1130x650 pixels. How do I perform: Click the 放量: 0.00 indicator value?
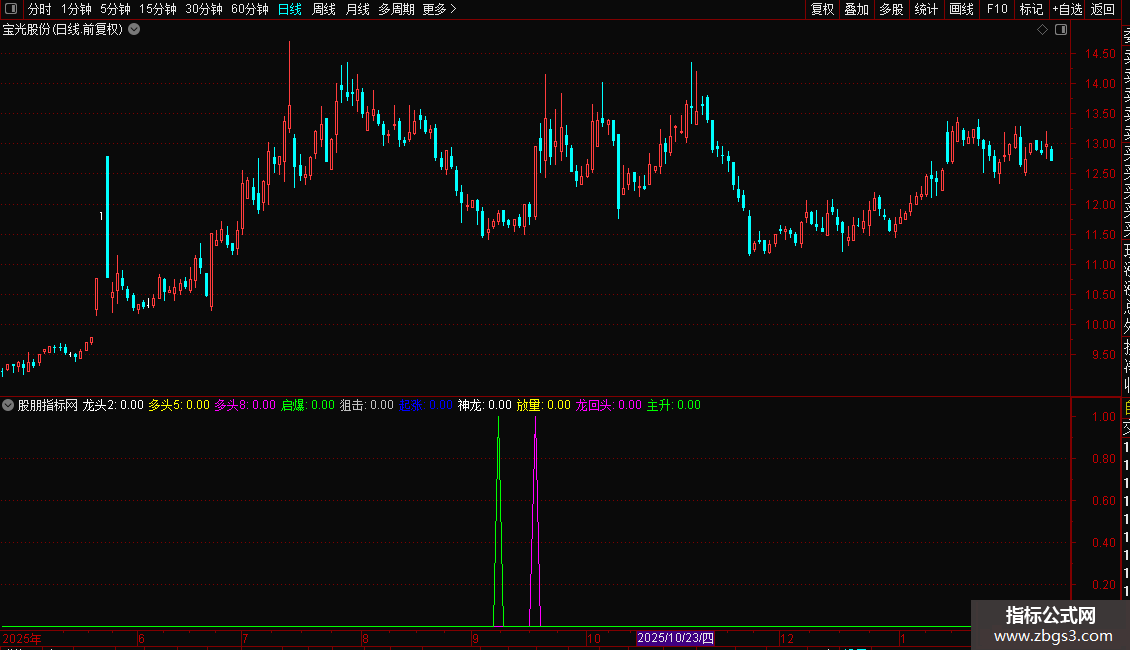tap(543, 405)
